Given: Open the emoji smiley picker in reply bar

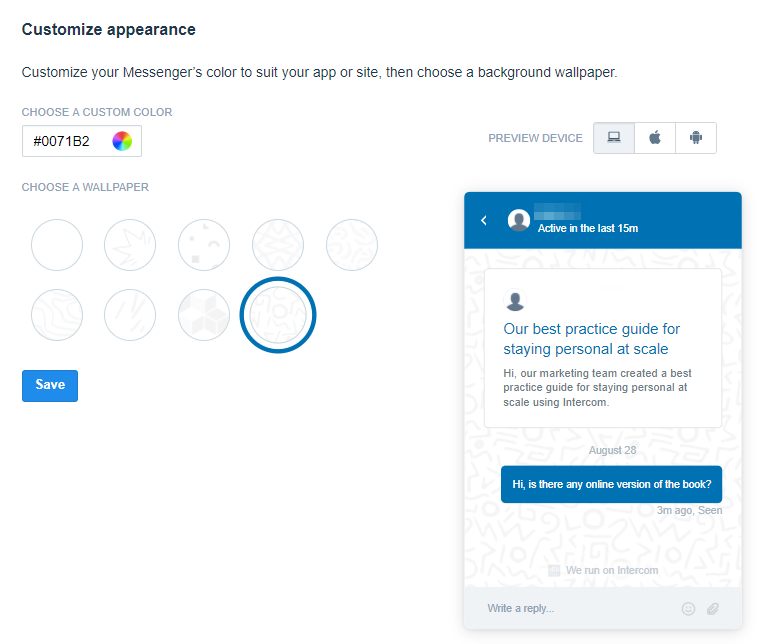Looking at the screenshot, I should (x=688, y=608).
